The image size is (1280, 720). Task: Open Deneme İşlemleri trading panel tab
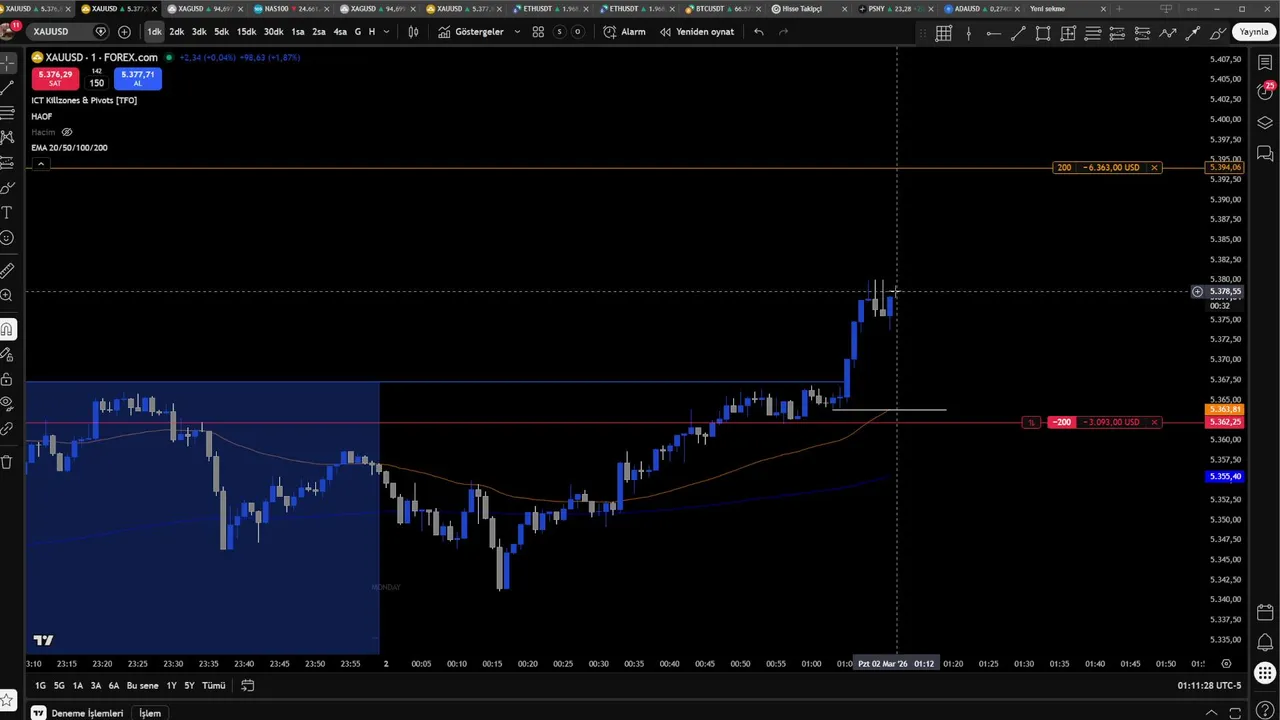tap(79, 713)
